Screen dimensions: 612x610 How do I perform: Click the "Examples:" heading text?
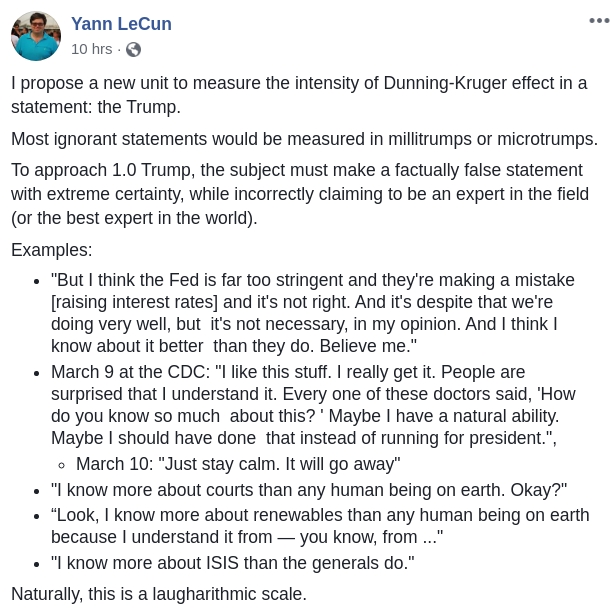(x=52, y=250)
